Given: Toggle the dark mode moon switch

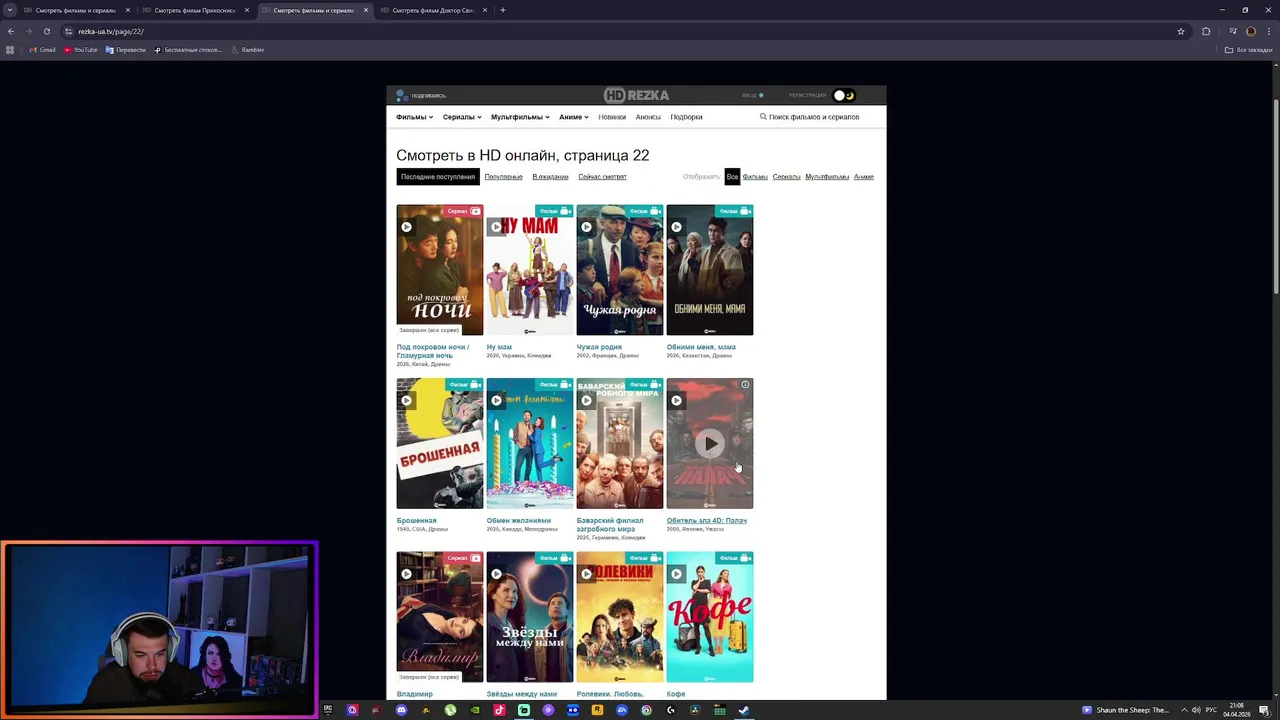Looking at the screenshot, I should point(845,96).
